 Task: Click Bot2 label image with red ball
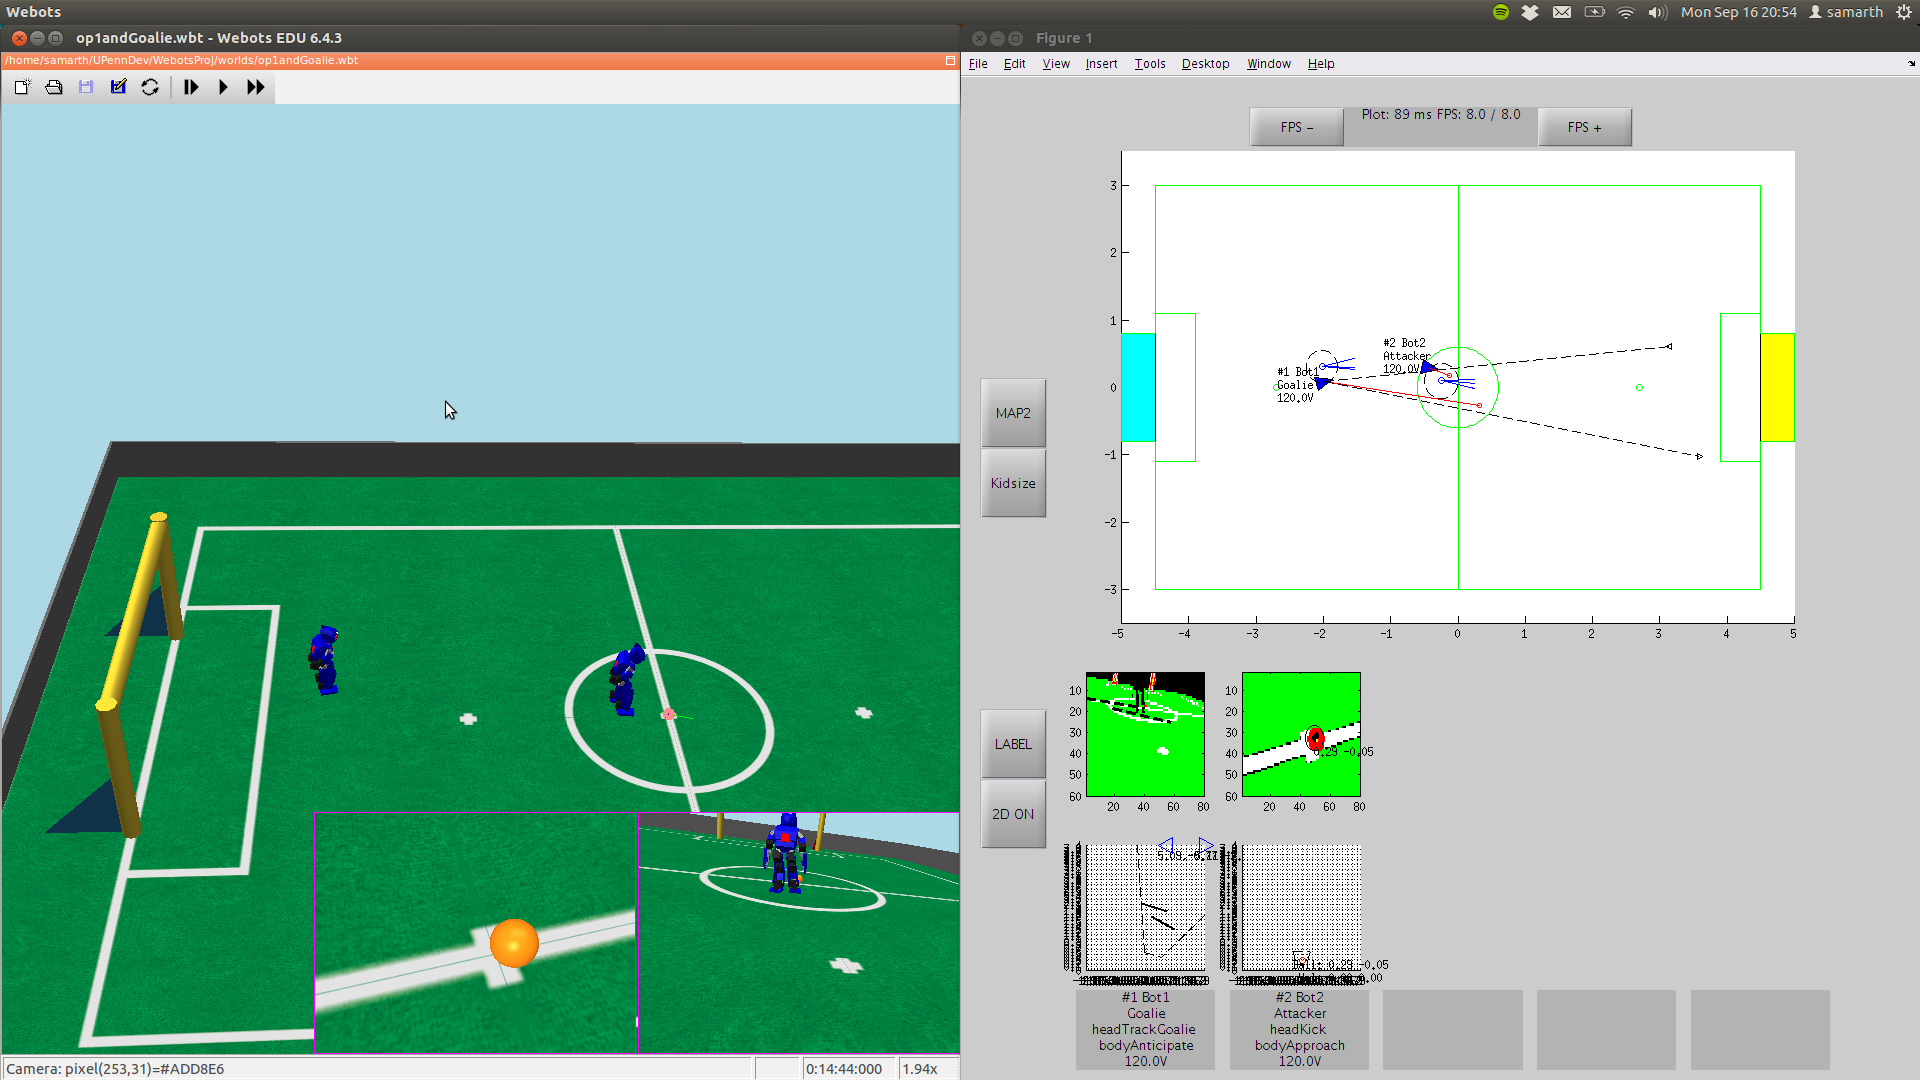1301,734
